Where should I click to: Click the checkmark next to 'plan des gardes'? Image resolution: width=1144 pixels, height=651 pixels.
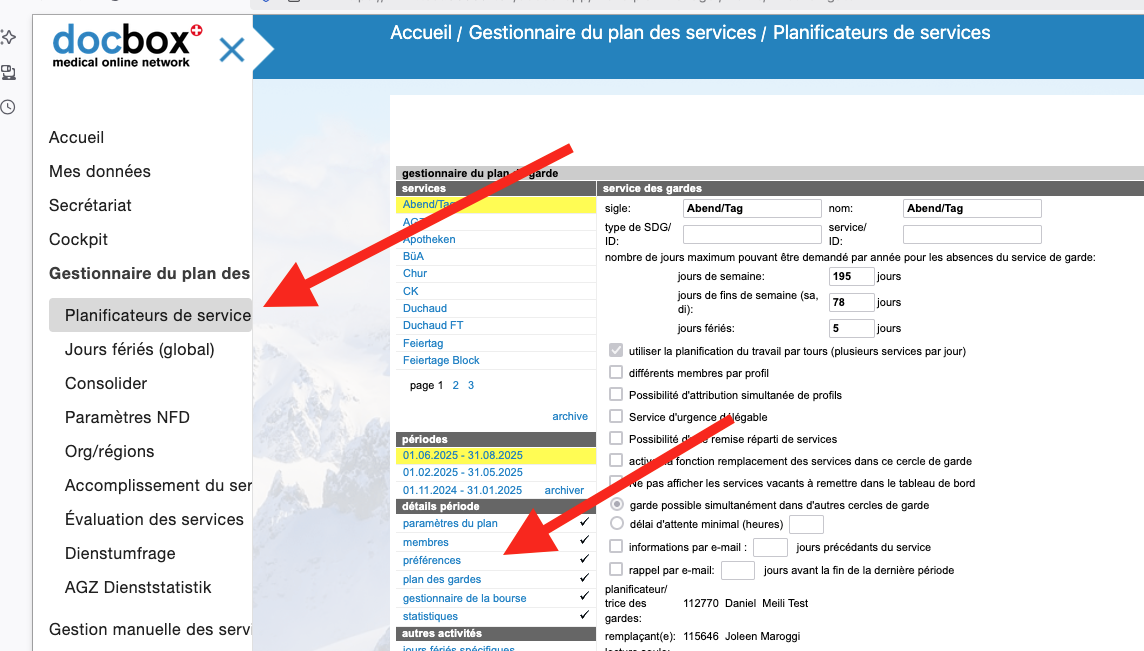pos(585,579)
